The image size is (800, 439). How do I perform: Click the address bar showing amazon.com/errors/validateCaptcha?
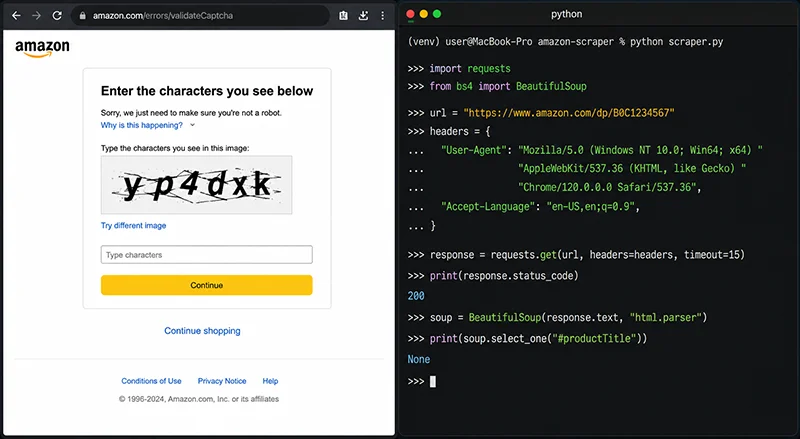point(201,16)
